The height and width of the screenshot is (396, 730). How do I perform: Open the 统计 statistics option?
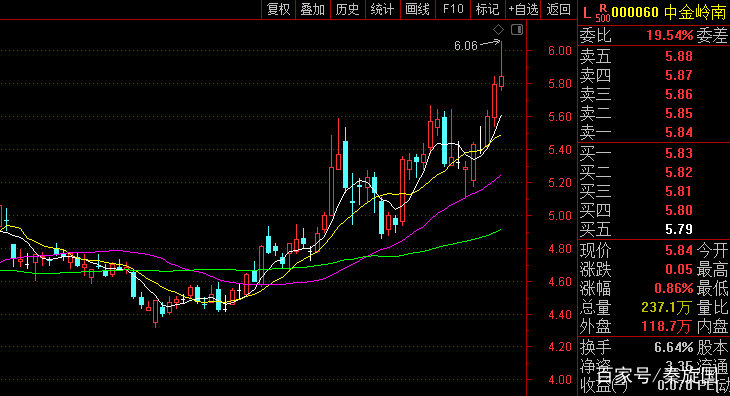(382, 9)
